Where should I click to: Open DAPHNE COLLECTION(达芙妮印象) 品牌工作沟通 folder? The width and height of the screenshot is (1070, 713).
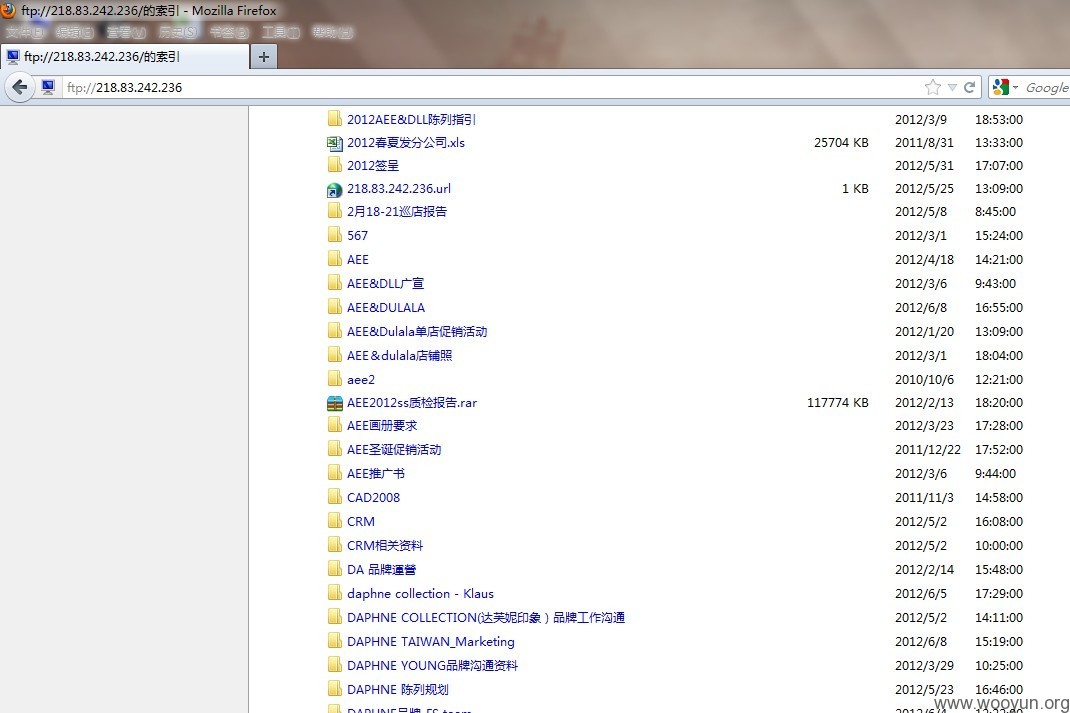point(486,617)
